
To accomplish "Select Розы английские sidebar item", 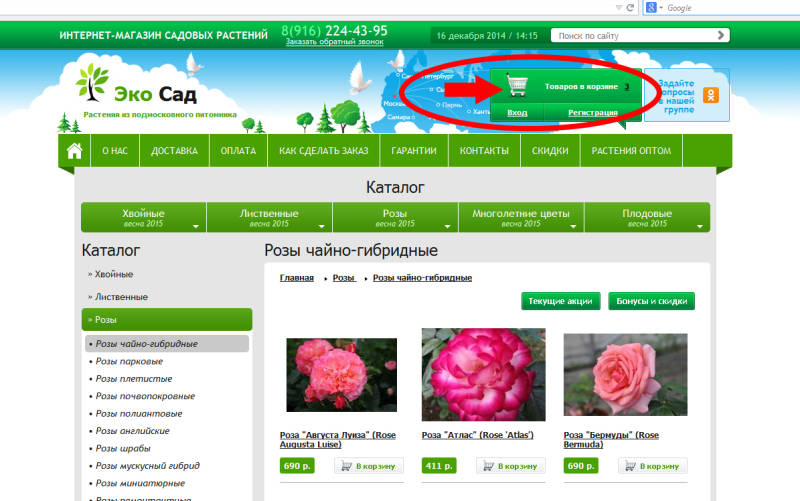I will click(x=132, y=431).
